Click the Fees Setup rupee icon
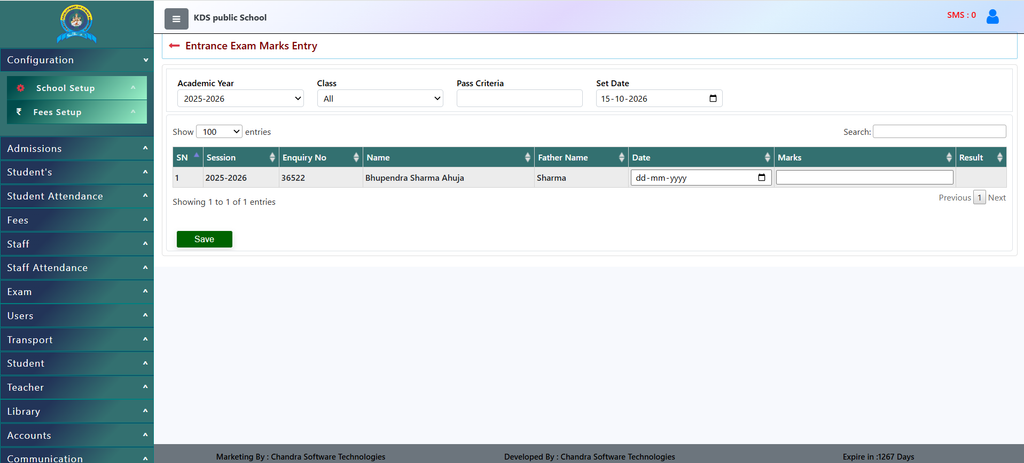The height and width of the screenshot is (463, 1024). click(x=19, y=112)
